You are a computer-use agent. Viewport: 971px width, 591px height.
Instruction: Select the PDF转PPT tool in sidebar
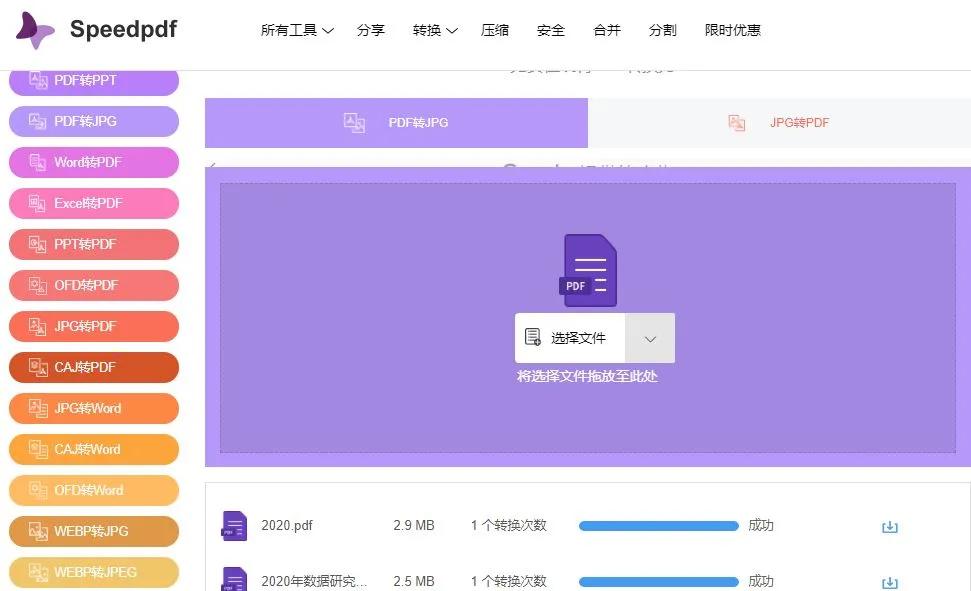tap(93, 80)
